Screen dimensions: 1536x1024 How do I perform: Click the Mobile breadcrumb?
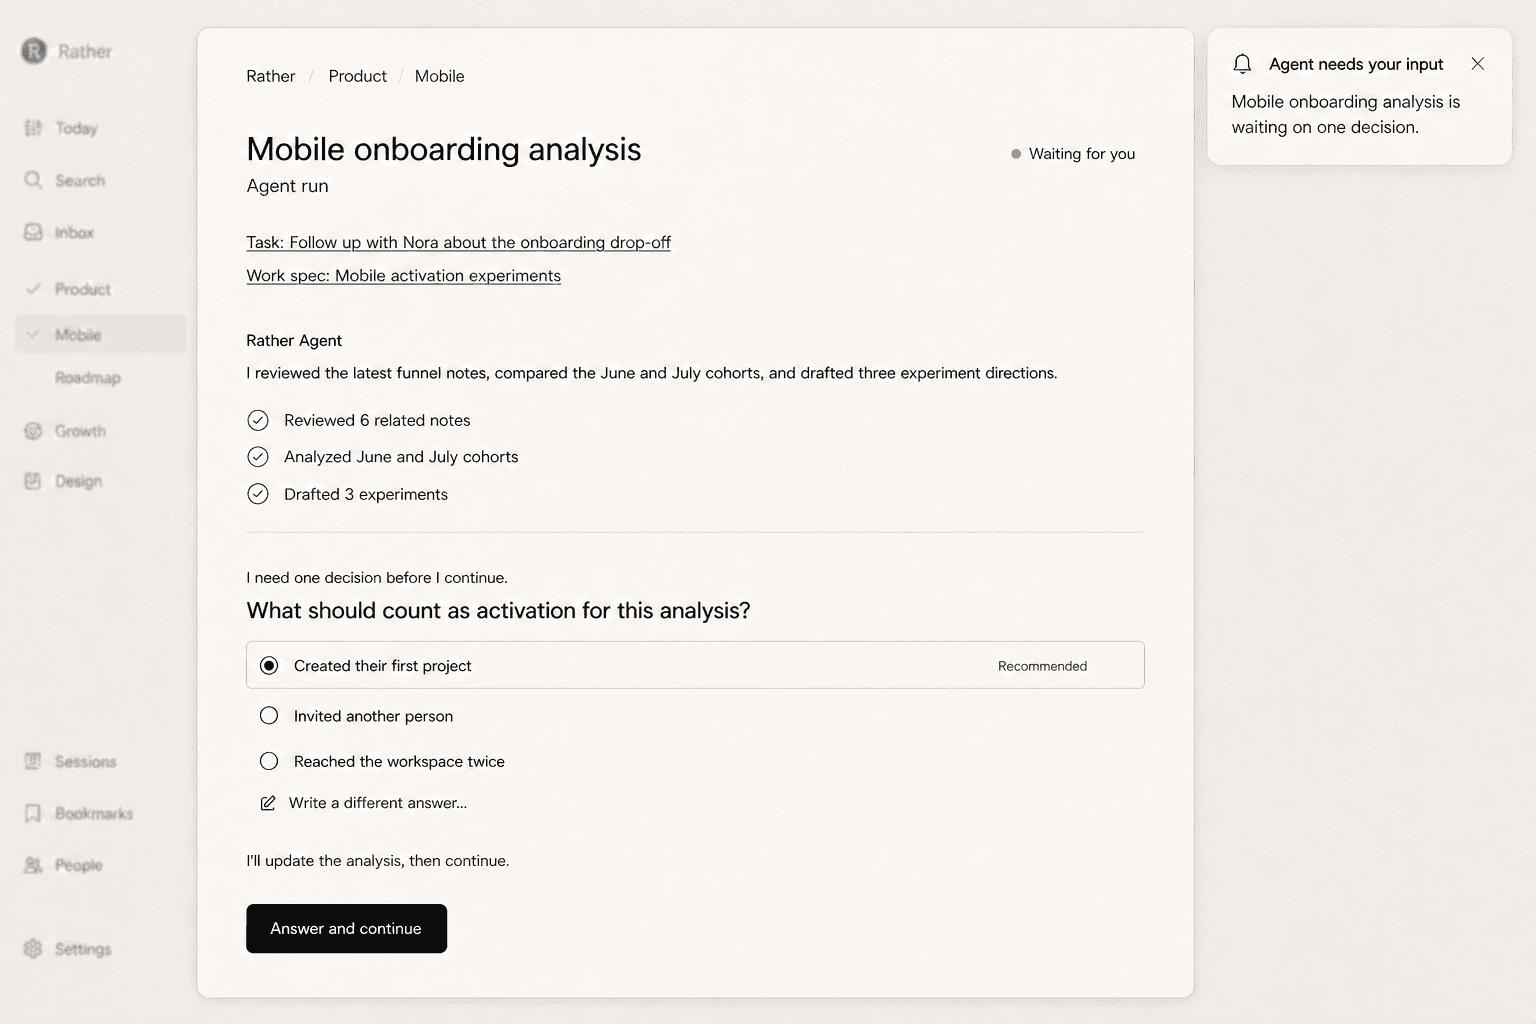pyautogui.click(x=439, y=76)
